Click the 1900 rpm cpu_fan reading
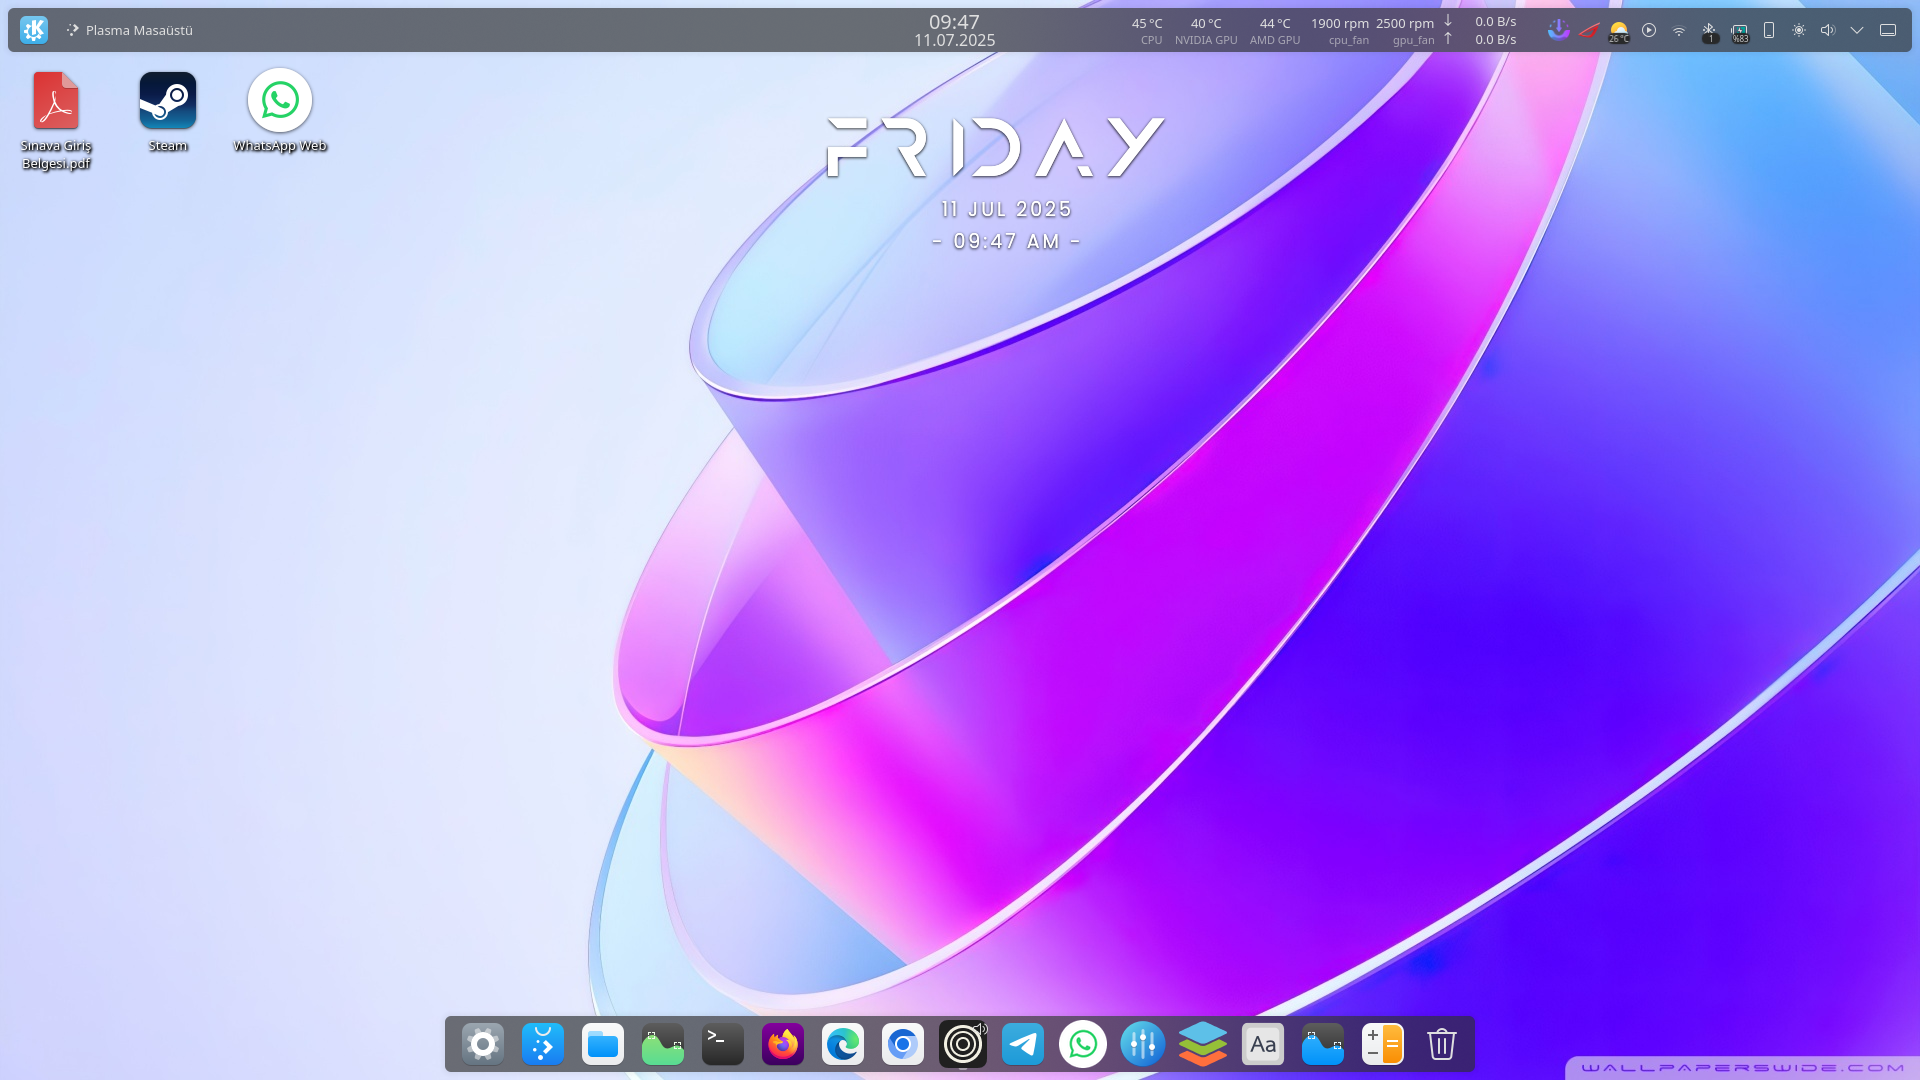The width and height of the screenshot is (1920, 1080). (x=1340, y=30)
